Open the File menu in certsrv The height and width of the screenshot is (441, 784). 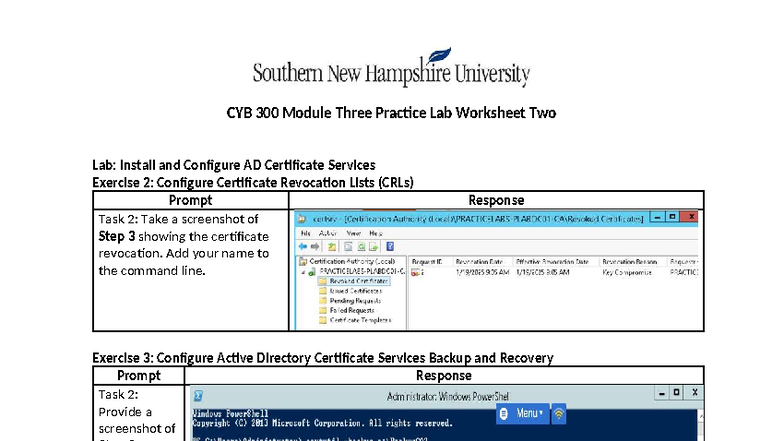[306, 234]
